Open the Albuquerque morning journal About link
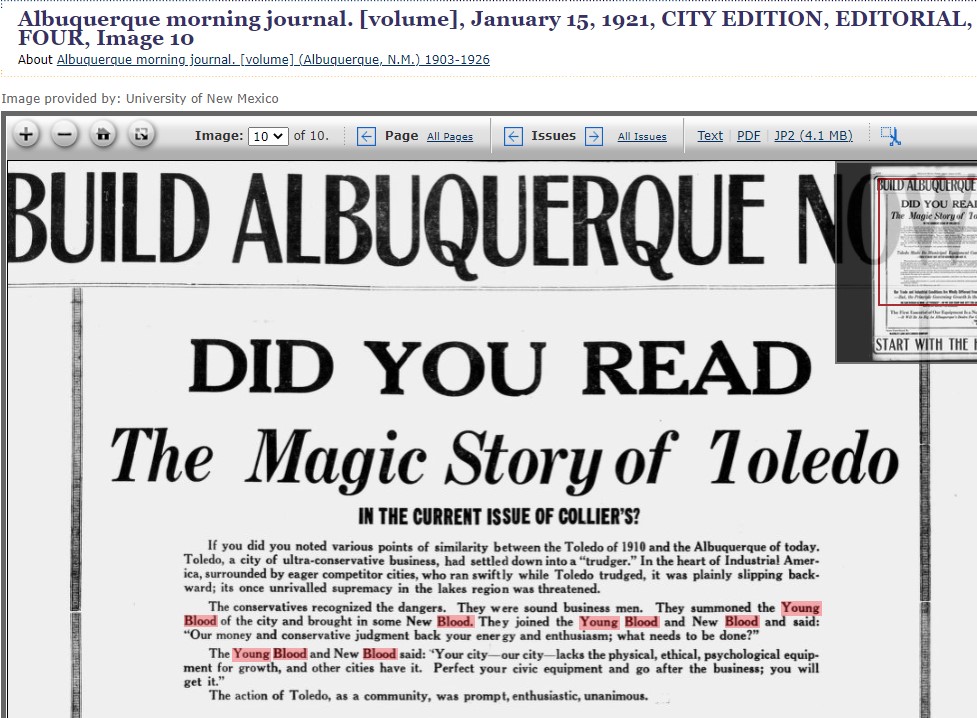977x718 pixels. (x=273, y=60)
